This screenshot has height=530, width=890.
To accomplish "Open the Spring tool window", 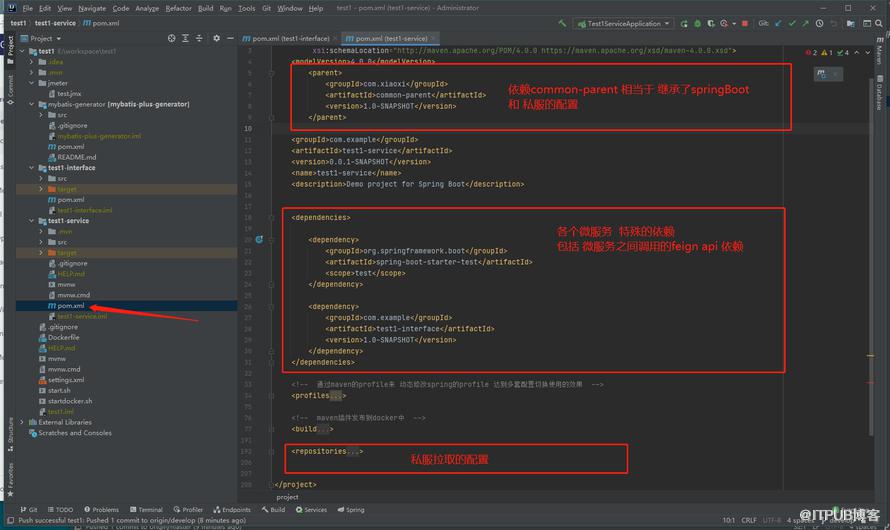I will point(351,510).
